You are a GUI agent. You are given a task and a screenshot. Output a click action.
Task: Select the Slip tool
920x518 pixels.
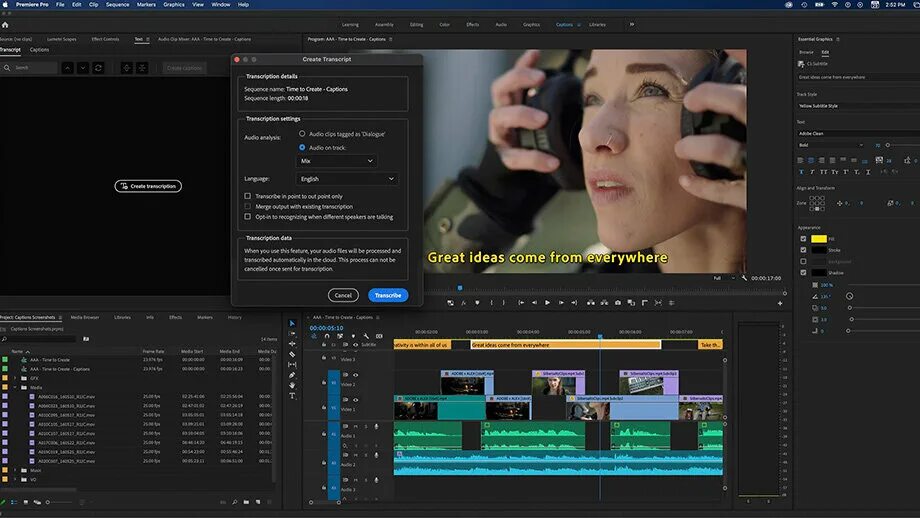pyautogui.click(x=292, y=364)
